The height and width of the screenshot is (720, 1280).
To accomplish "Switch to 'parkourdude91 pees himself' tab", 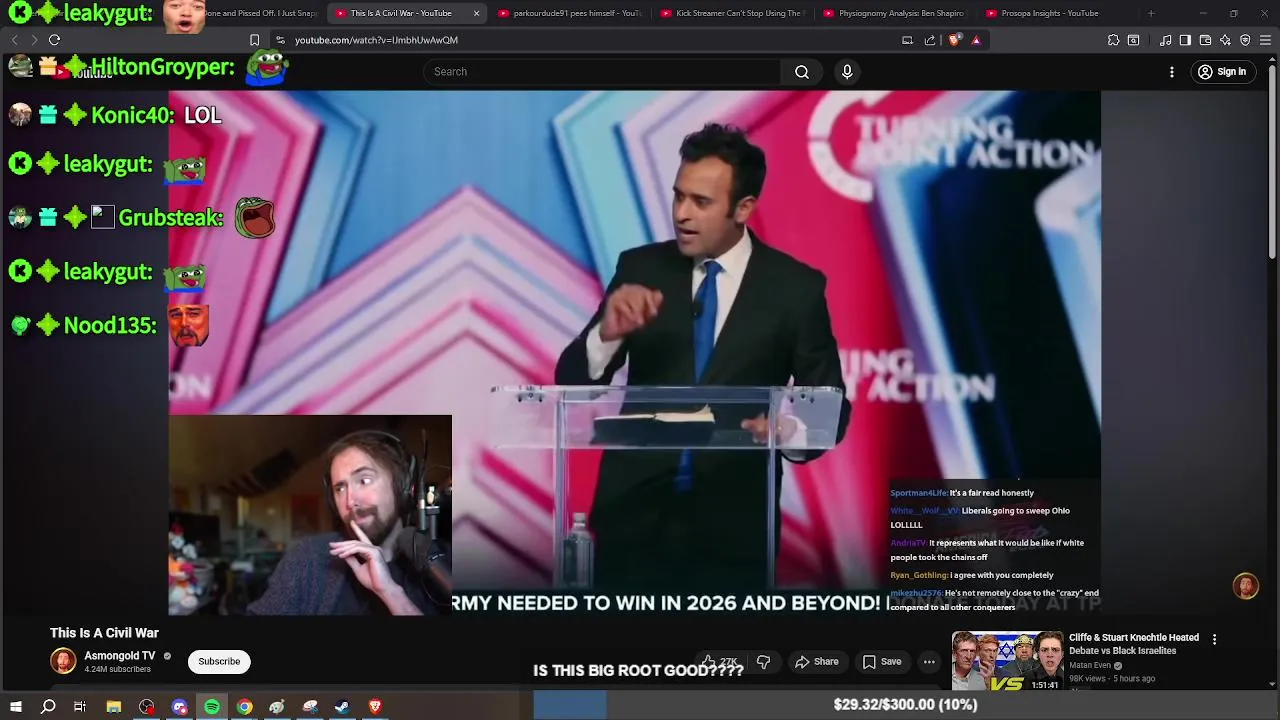I will tap(570, 13).
